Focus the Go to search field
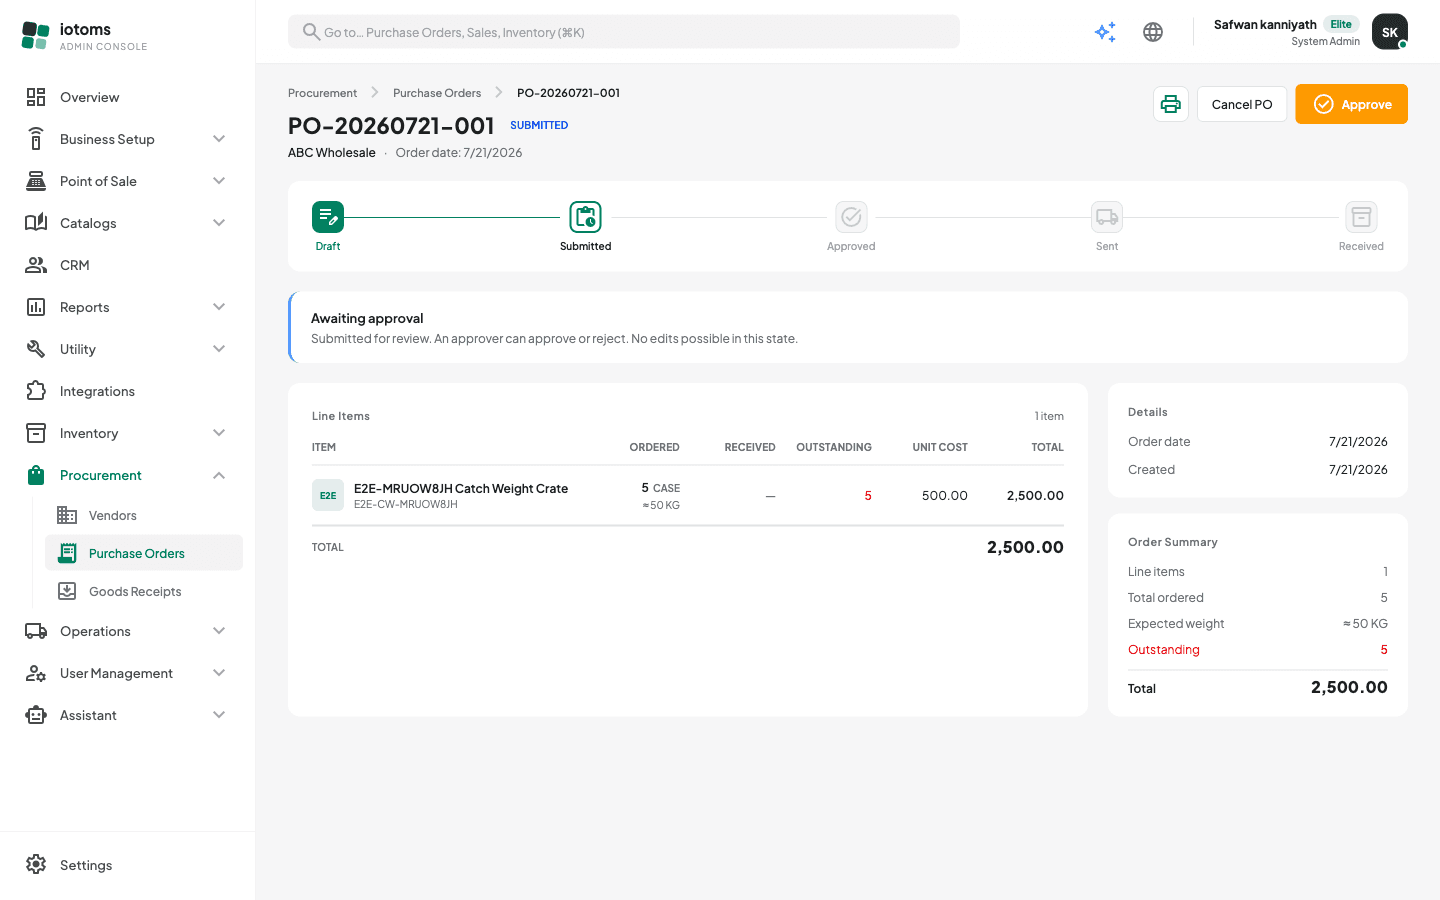This screenshot has width=1440, height=900. click(x=624, y=32)
